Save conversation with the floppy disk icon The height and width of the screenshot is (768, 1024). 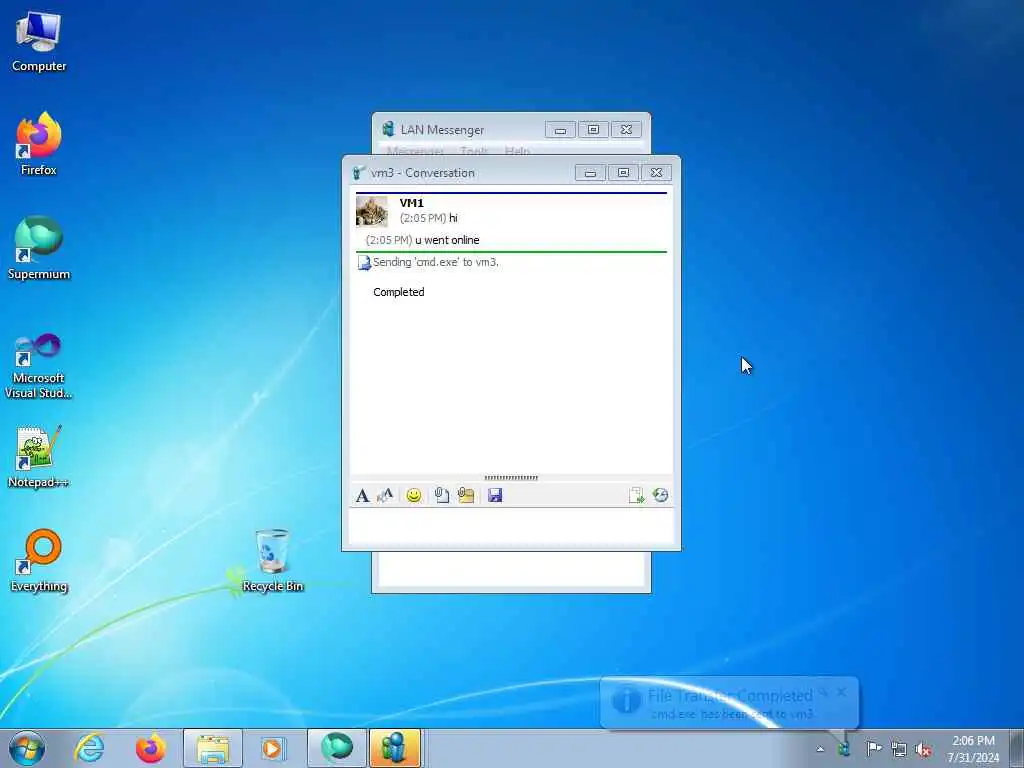[x=495, y=495]
